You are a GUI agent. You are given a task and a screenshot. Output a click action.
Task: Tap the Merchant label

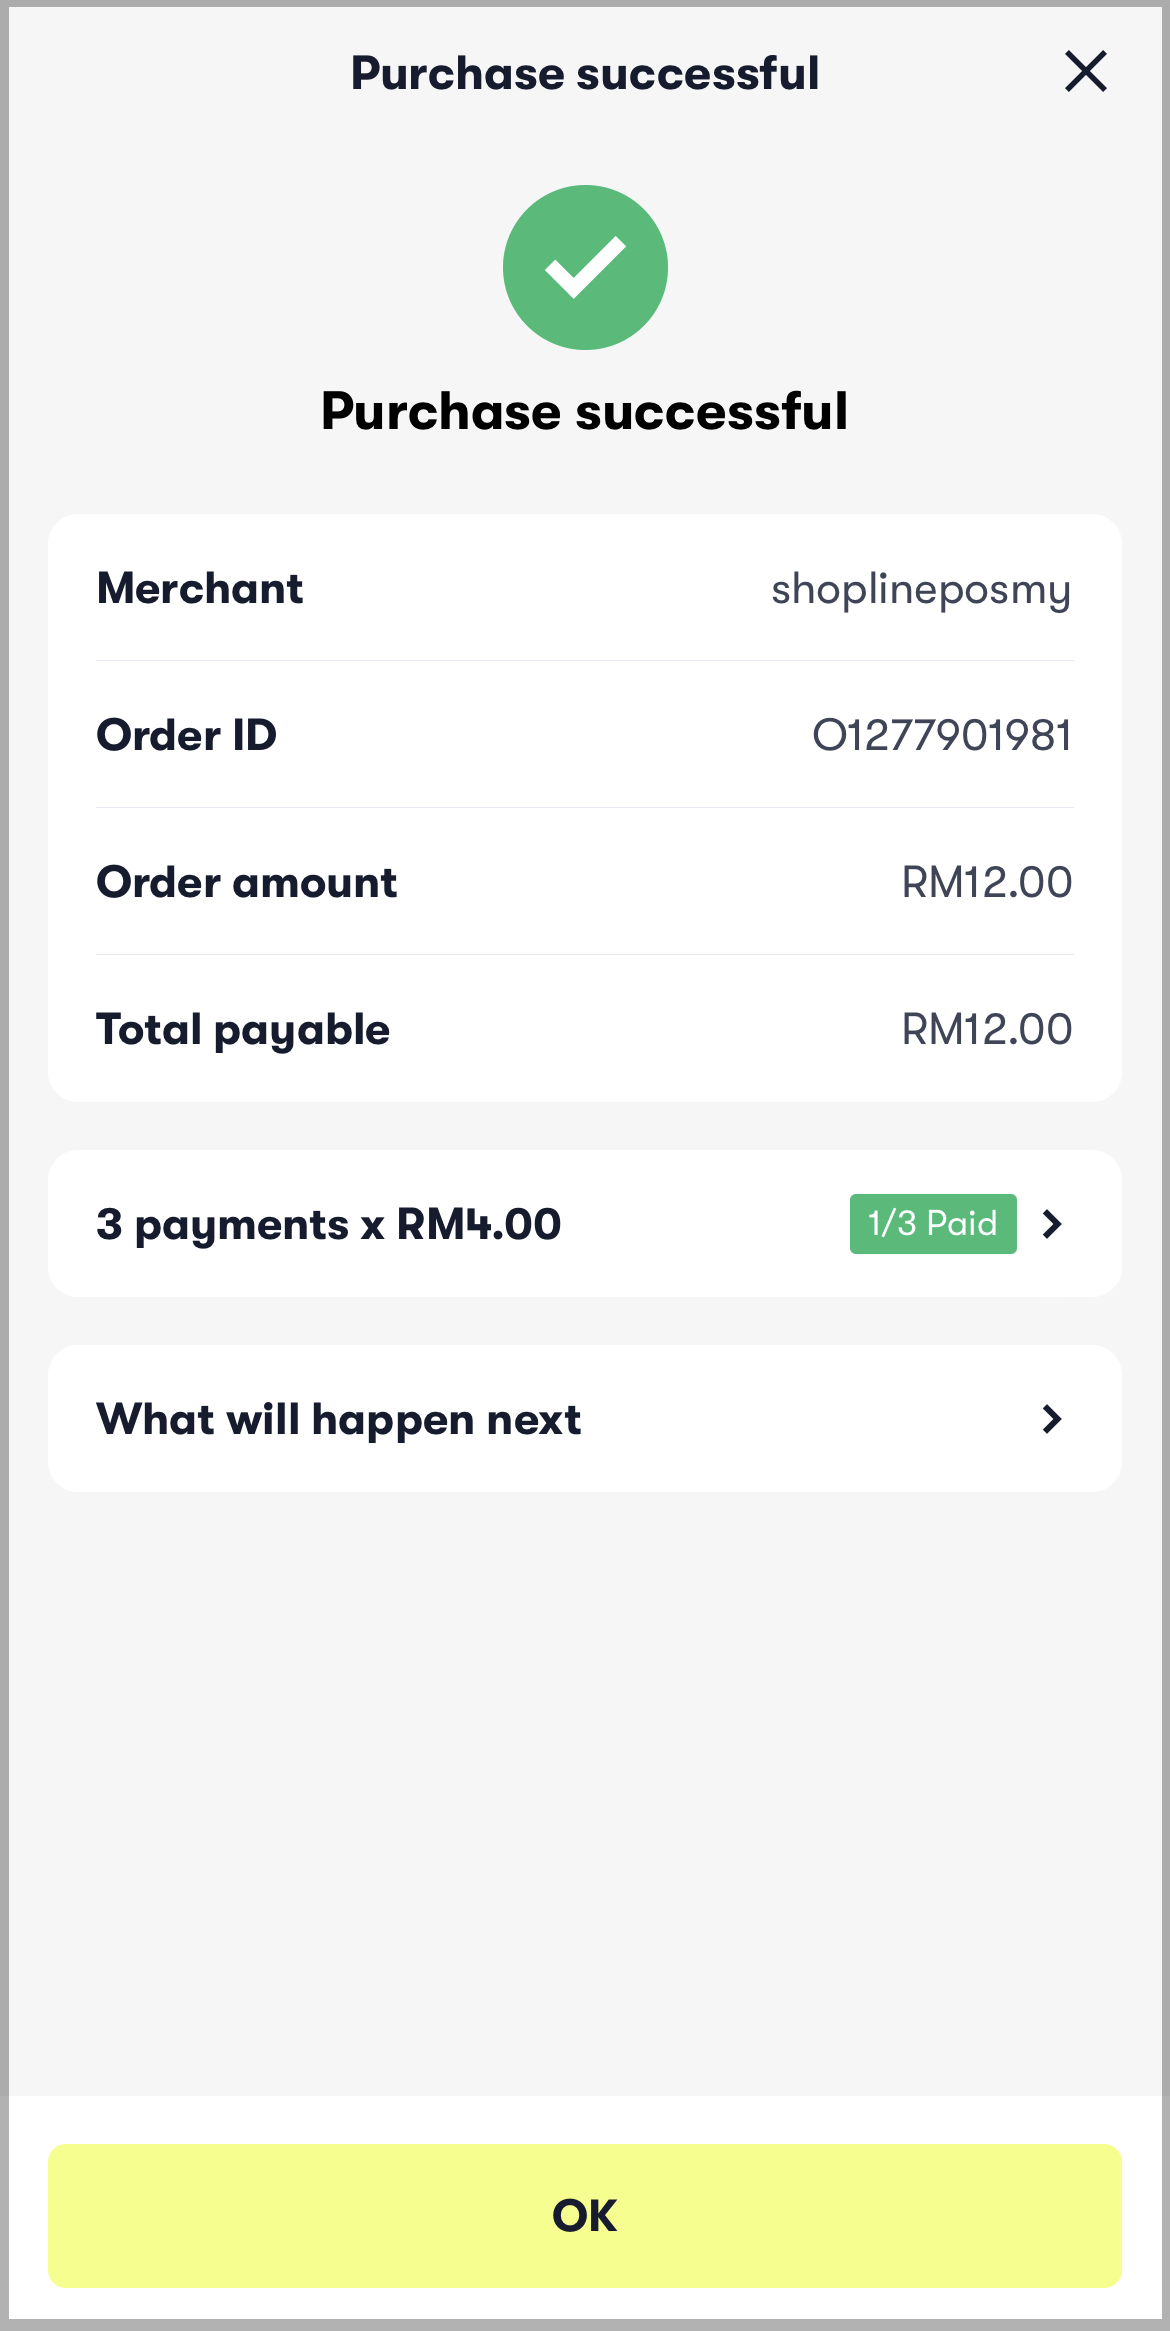click(200, 588)
